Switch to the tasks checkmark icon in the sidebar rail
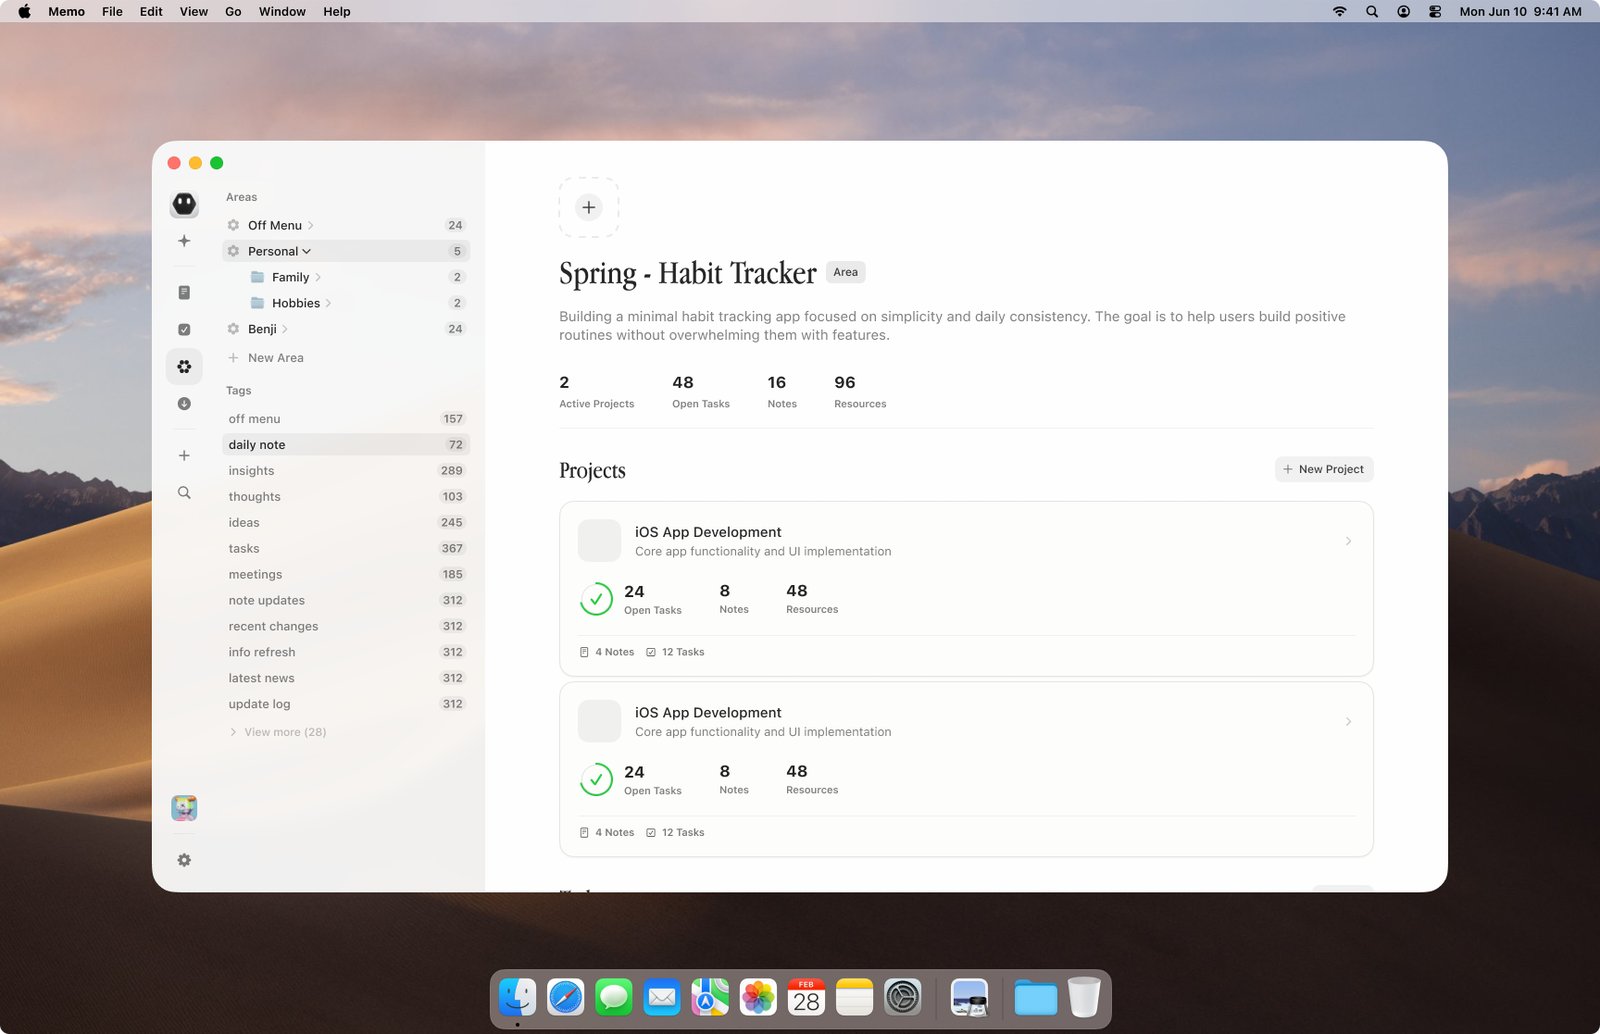The image size is (1600, 1034). pos(184,329)
